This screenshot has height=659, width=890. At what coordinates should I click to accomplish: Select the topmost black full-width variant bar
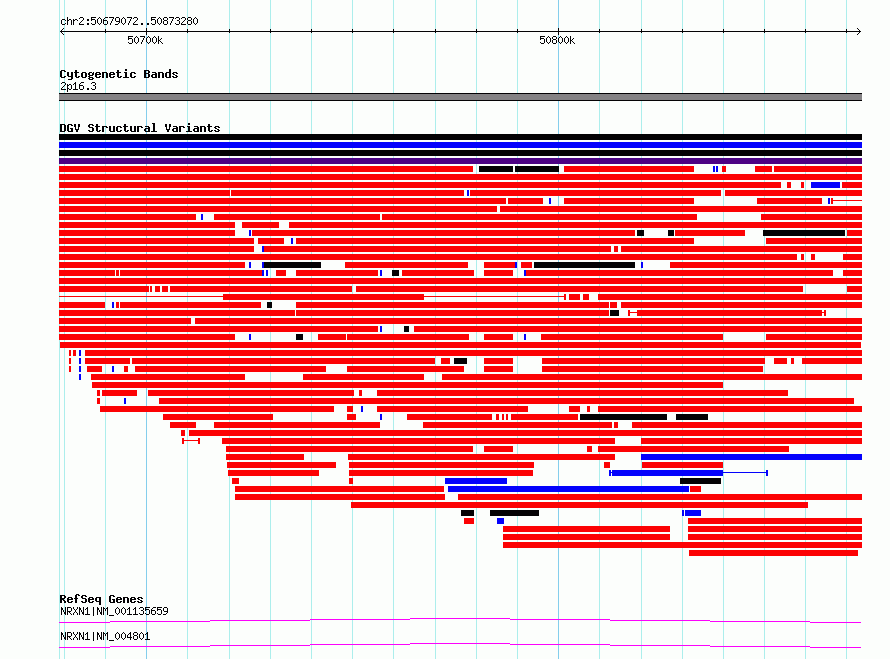coord(460,137)
